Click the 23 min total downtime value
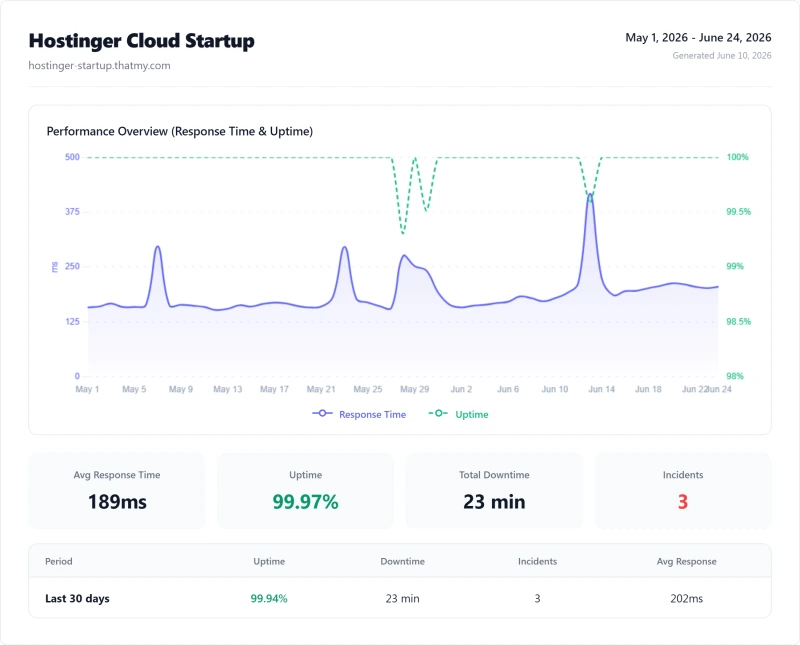This screenshot has height=645, width=800. tap(494, 502)
